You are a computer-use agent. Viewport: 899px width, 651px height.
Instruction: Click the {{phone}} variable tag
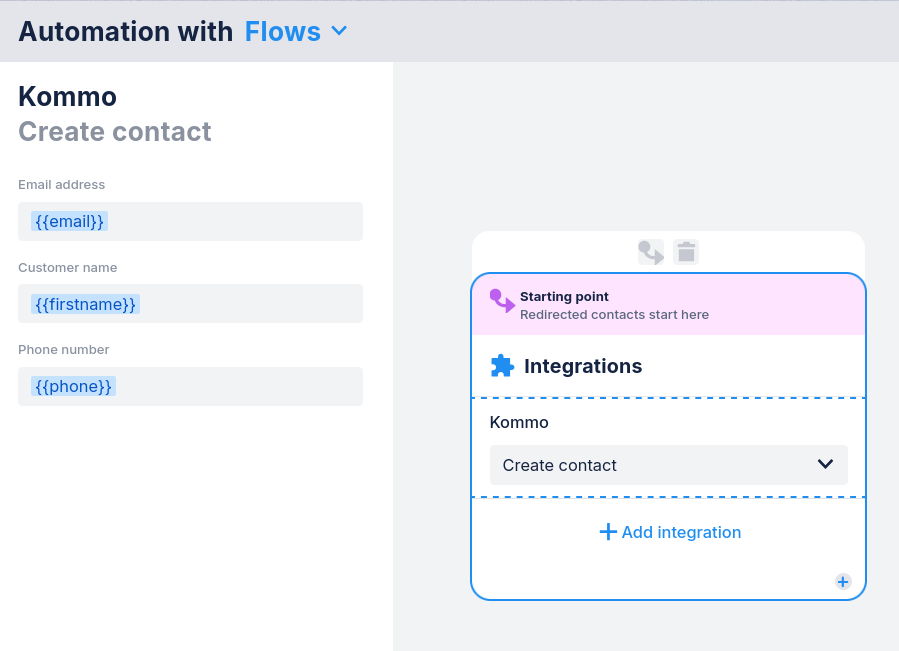pos(73,386)
